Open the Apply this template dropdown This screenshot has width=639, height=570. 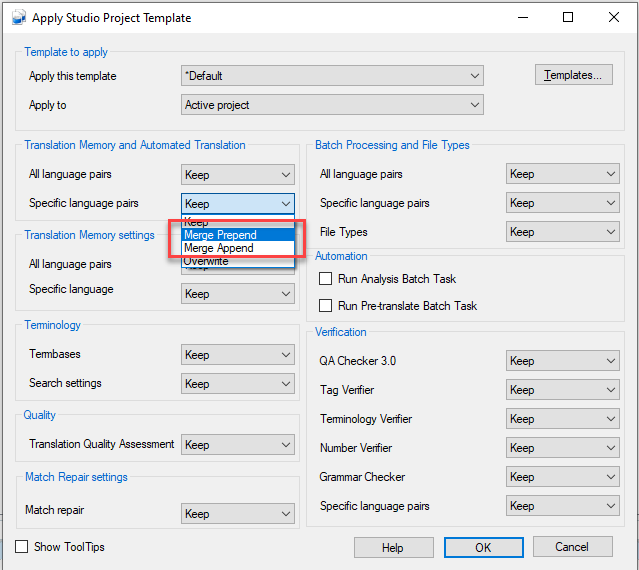pos(332,76)
